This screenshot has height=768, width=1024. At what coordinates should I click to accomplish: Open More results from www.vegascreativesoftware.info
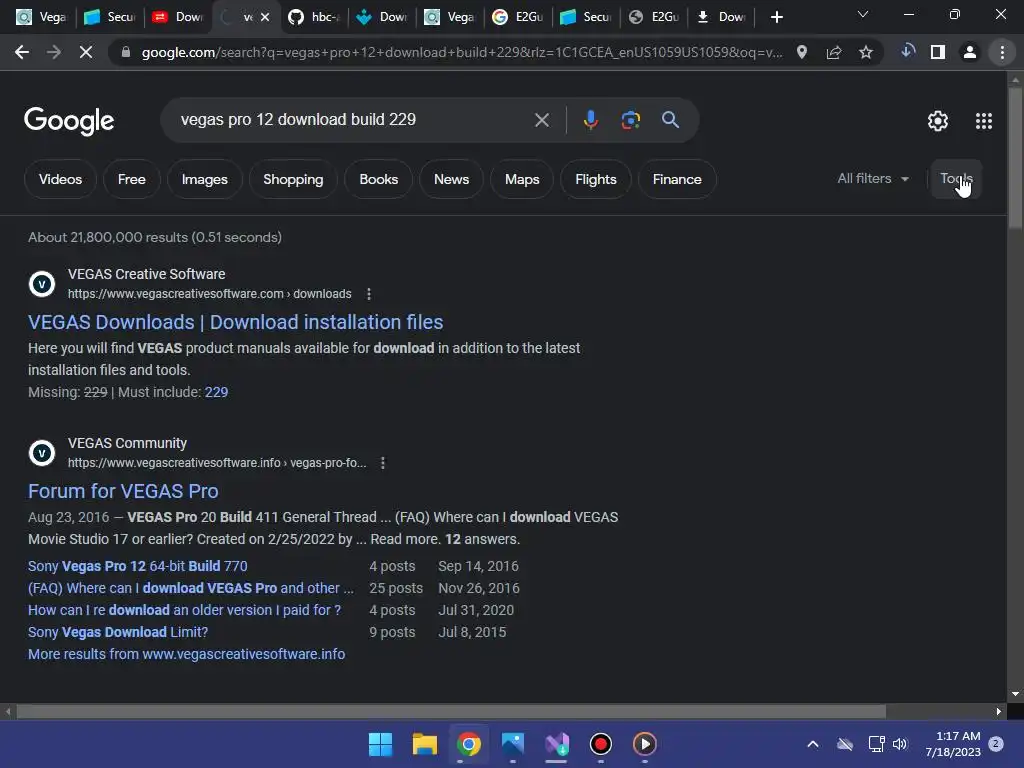pos(186,654)
